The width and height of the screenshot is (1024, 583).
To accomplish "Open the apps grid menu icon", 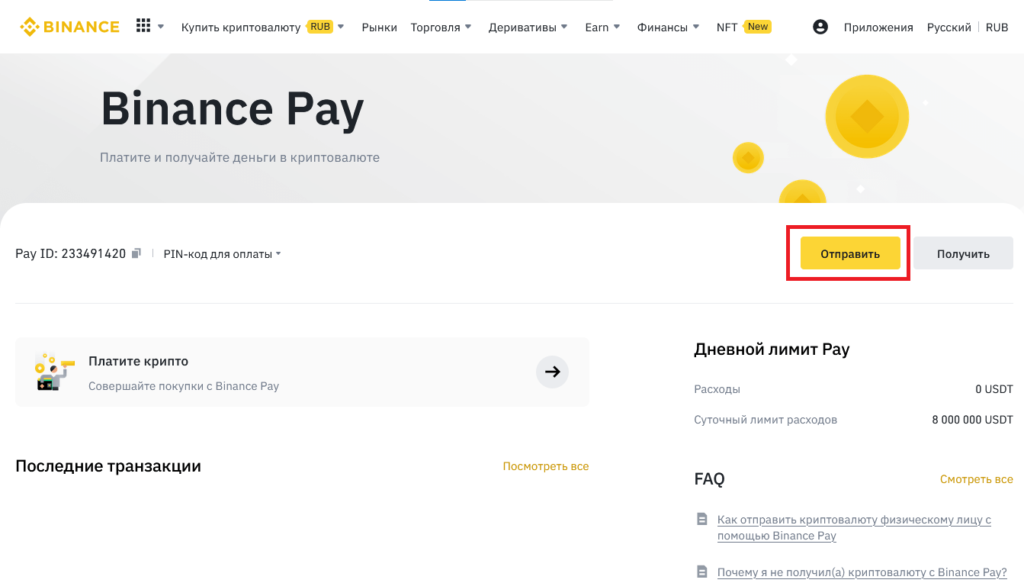I will [x=143, y=27].
